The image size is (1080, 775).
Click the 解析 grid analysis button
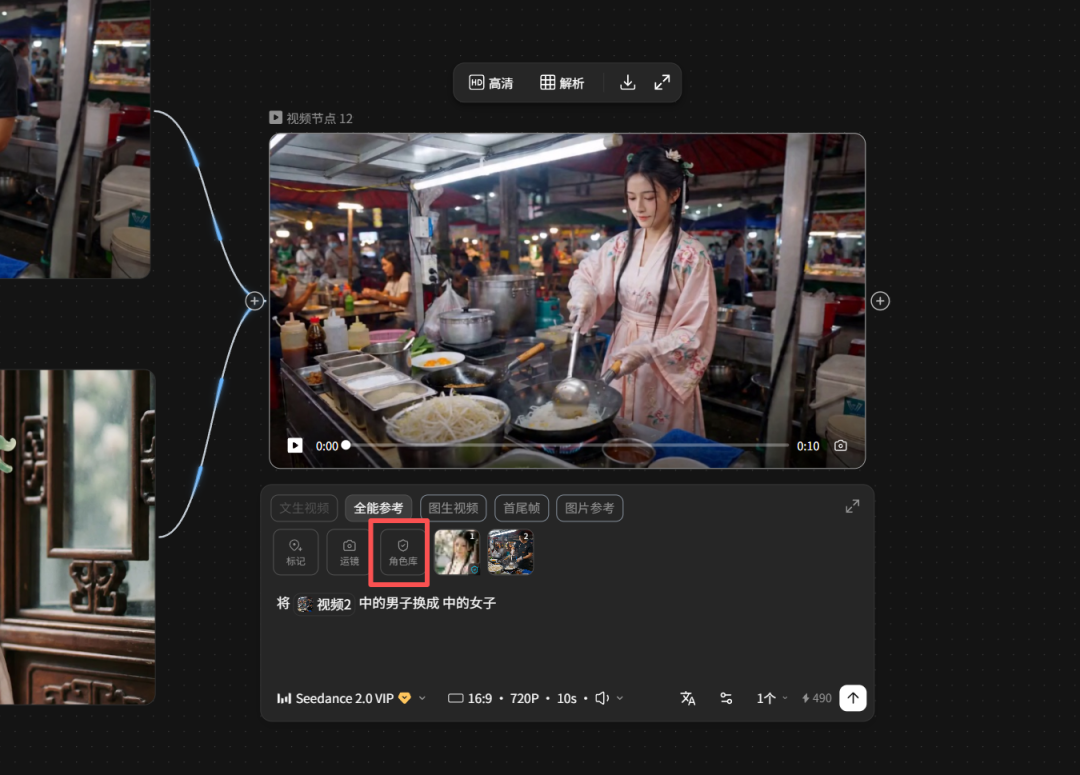point(562,83)
